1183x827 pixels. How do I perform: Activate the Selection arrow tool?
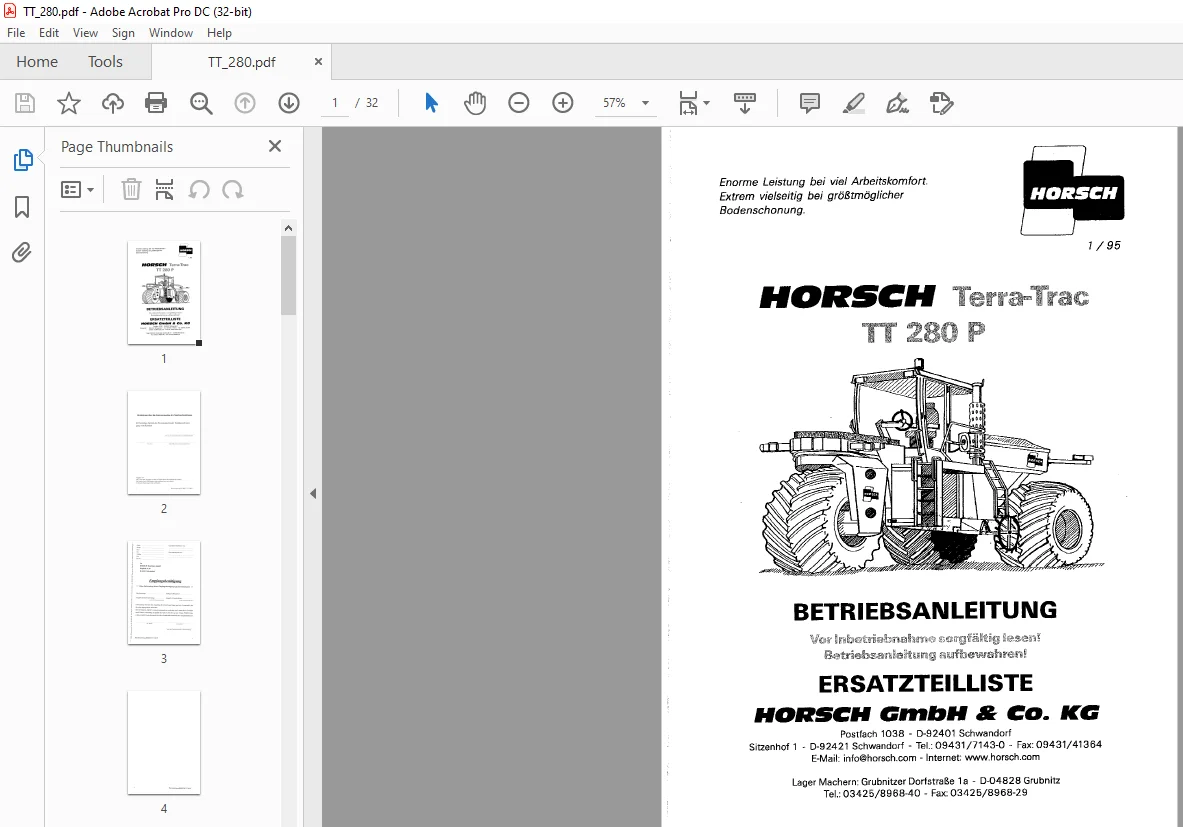click(431, 103)
